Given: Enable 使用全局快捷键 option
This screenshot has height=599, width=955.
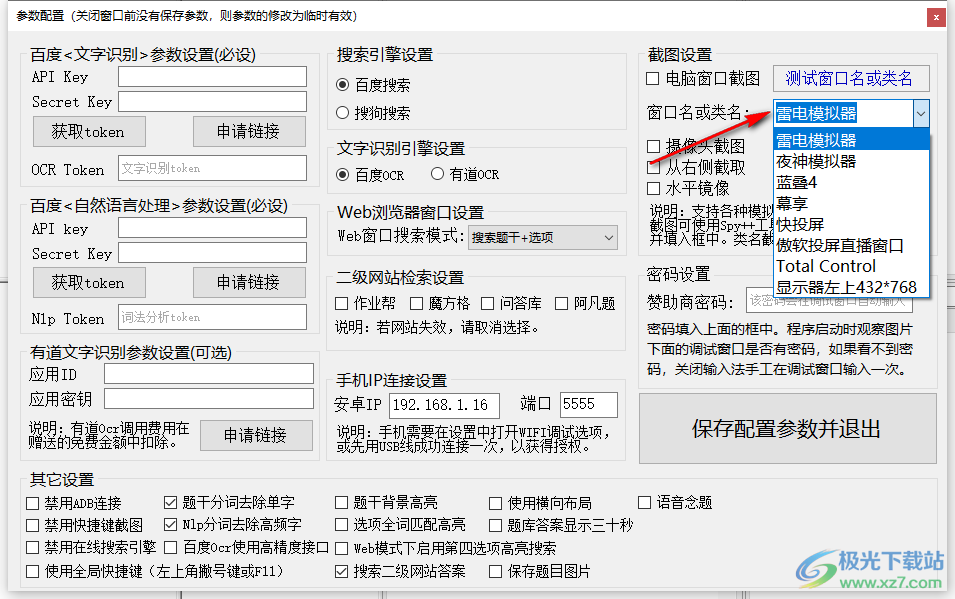Looking at the screenshot, I should pyautogui.click(x=33, y=572).
